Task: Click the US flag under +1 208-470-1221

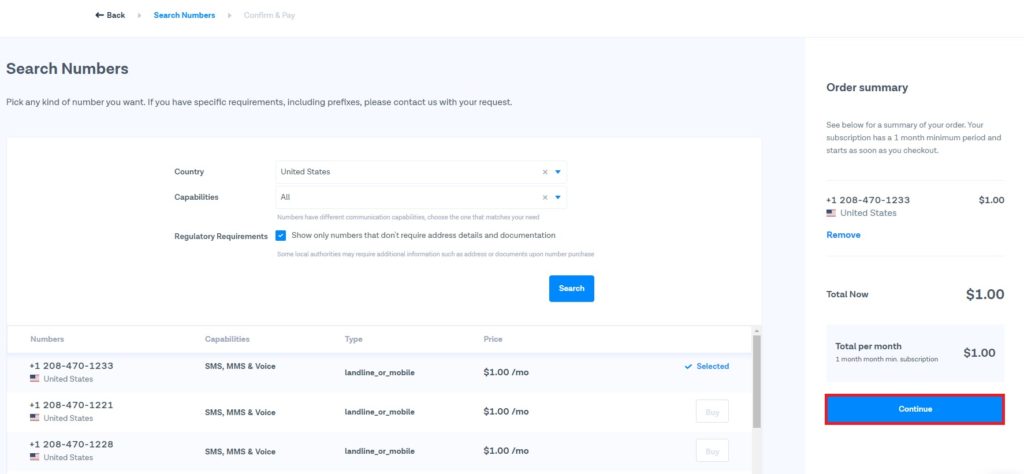Action: 35,418
